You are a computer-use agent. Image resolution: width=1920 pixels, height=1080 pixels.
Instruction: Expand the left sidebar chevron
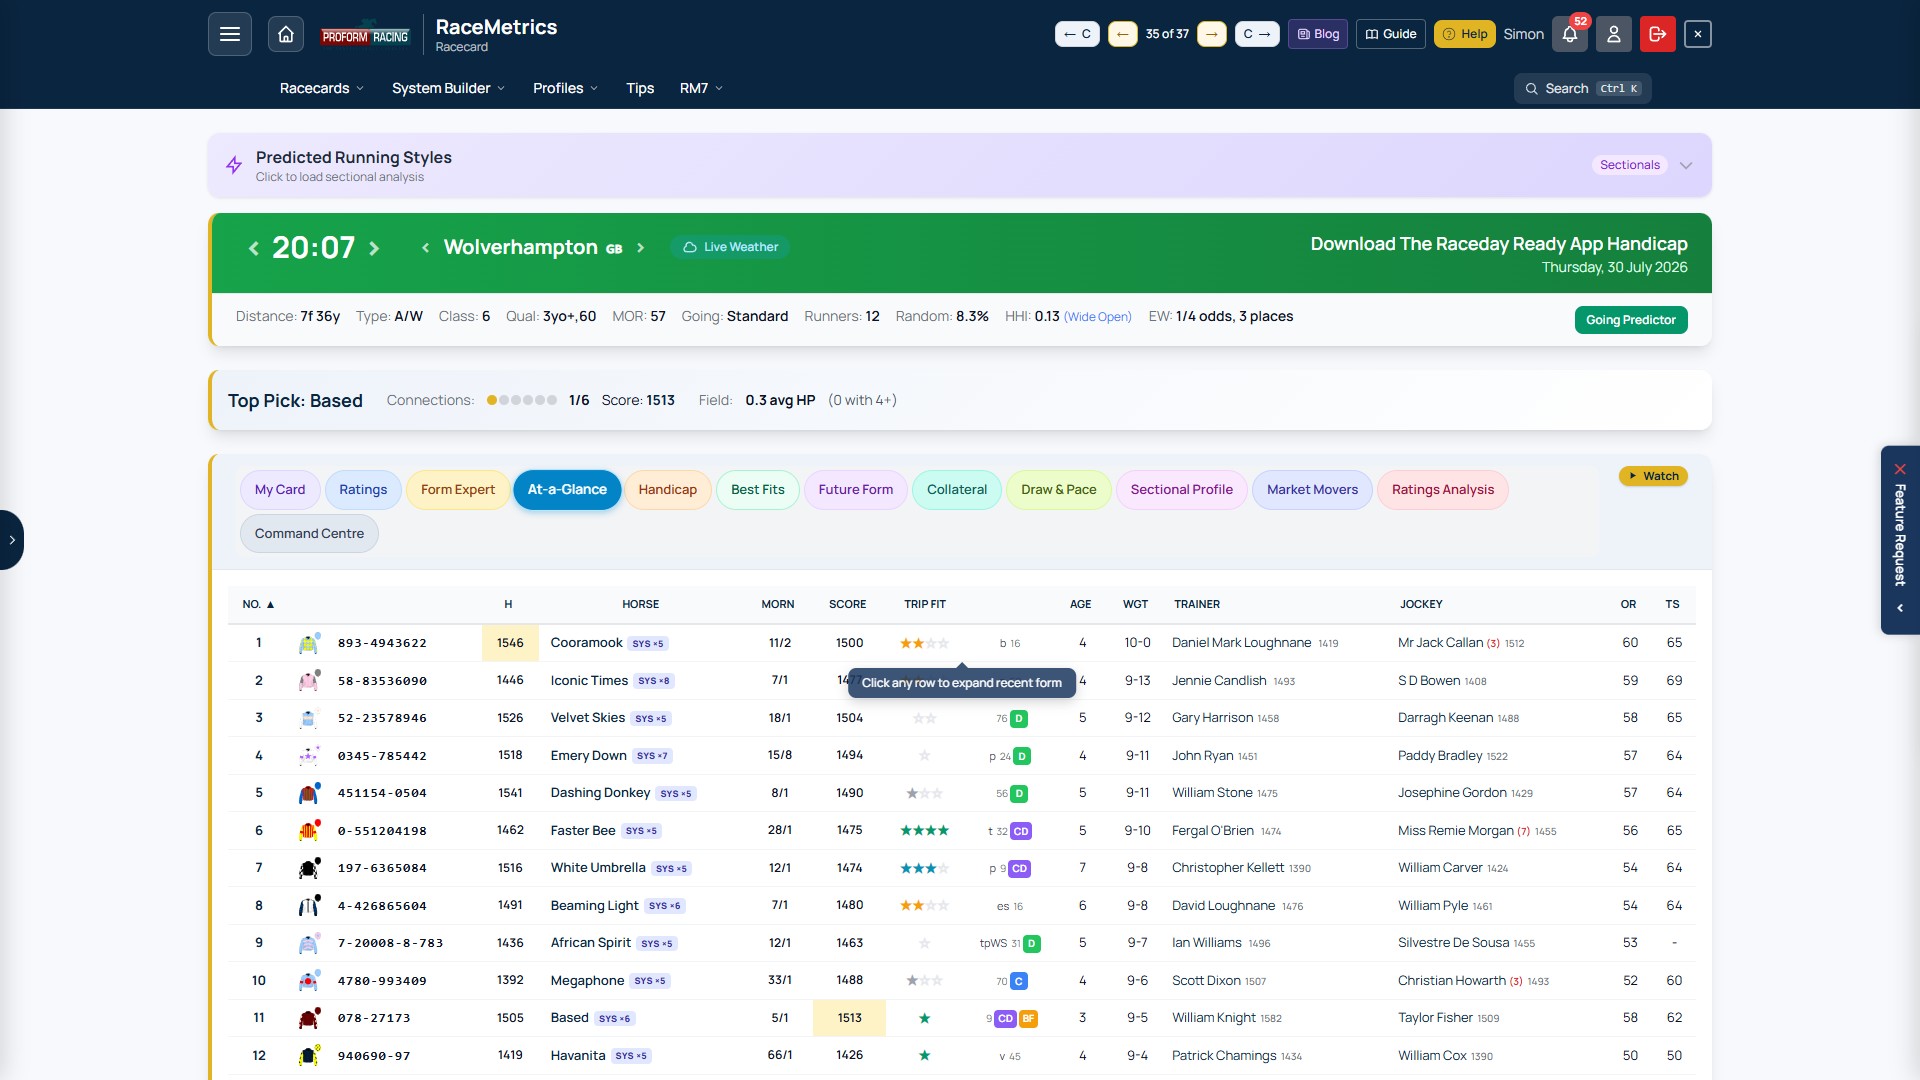11,540
